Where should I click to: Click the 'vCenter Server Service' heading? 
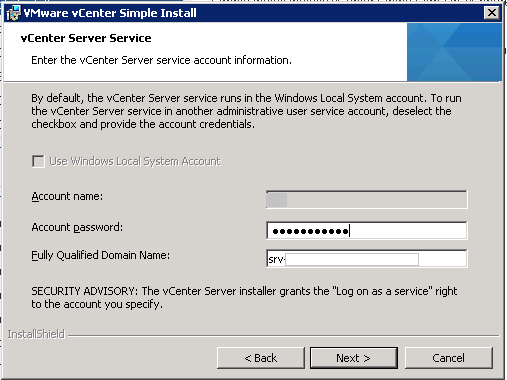coord(86,38)
